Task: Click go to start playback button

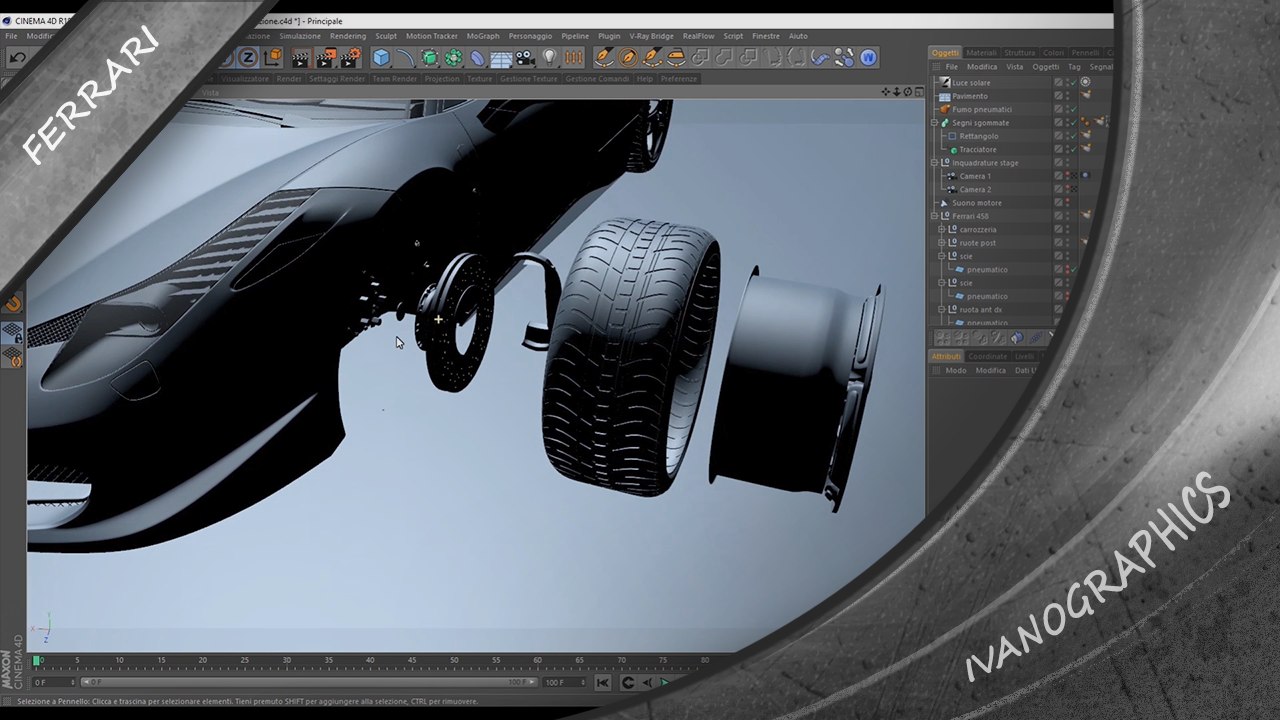Action: (x=603, y=683)
